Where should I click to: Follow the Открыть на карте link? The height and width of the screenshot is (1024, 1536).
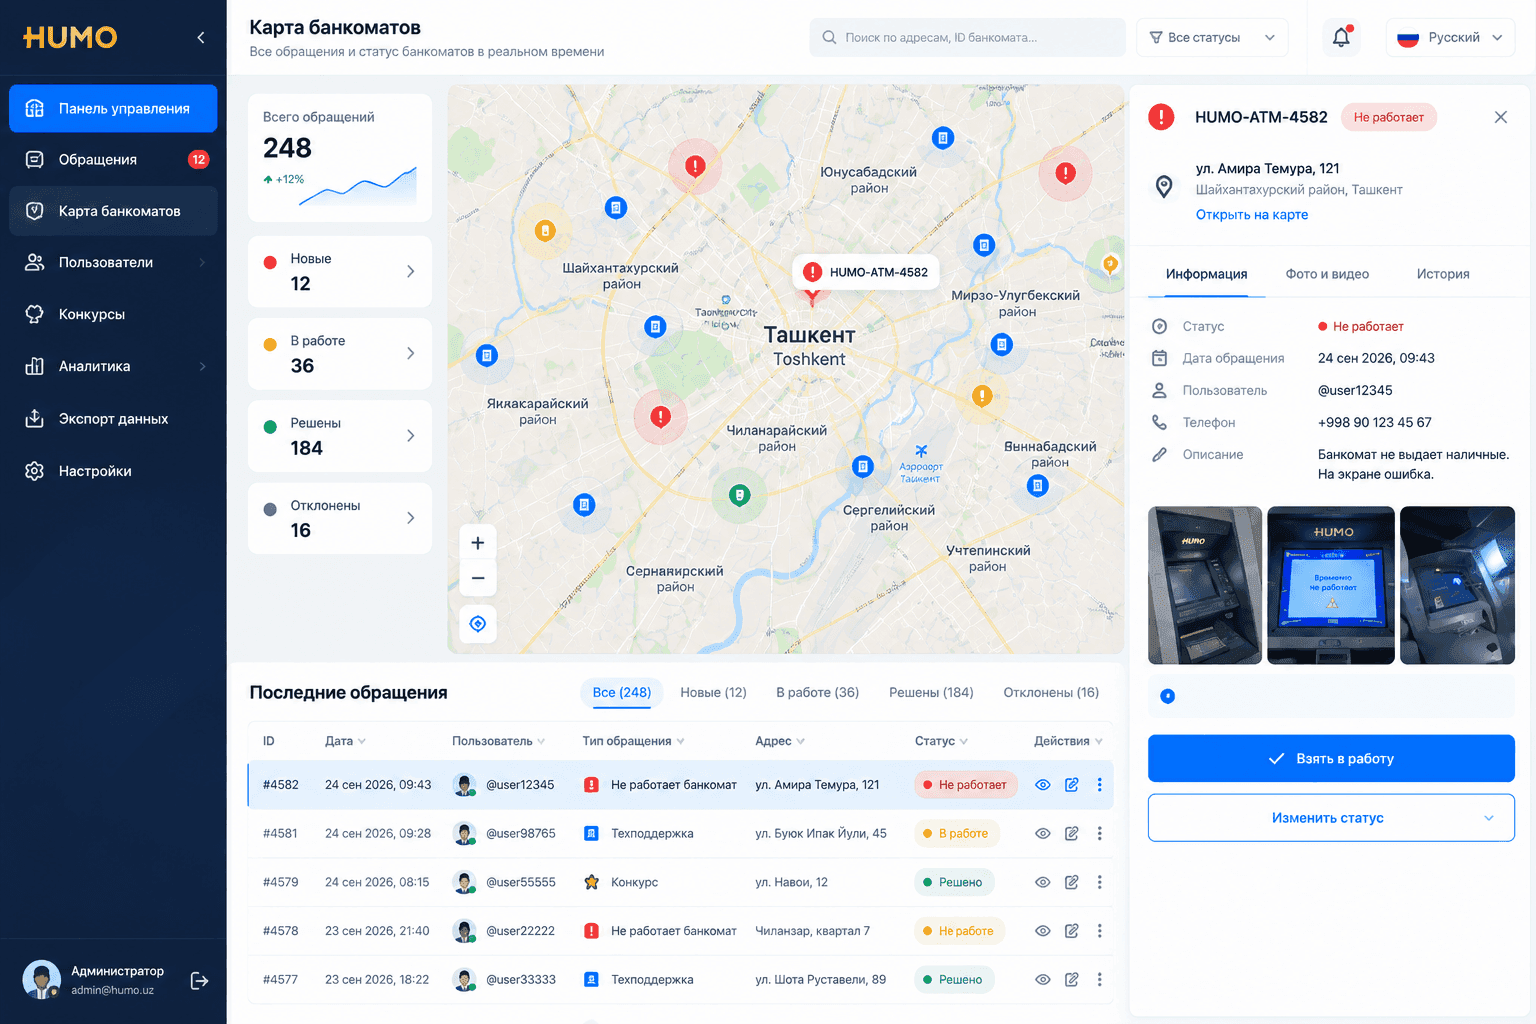(1252, 215)
